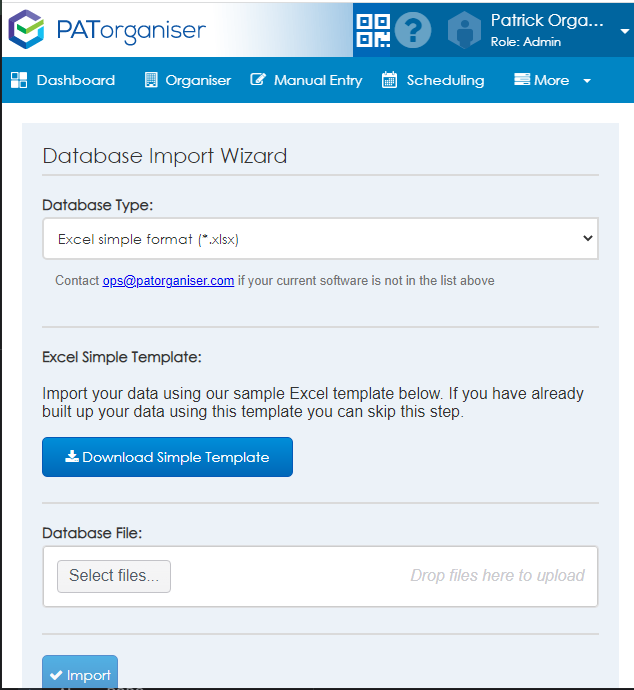Click the Database Type: label
The height and width of the screenshot is (690, 634).
pos(98,205)
